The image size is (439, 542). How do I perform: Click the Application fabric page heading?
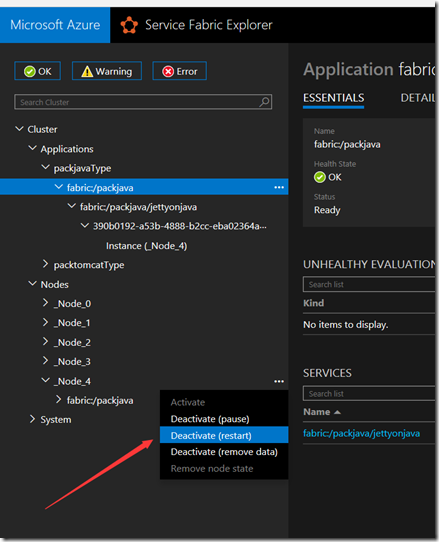[x=369, y=69]
